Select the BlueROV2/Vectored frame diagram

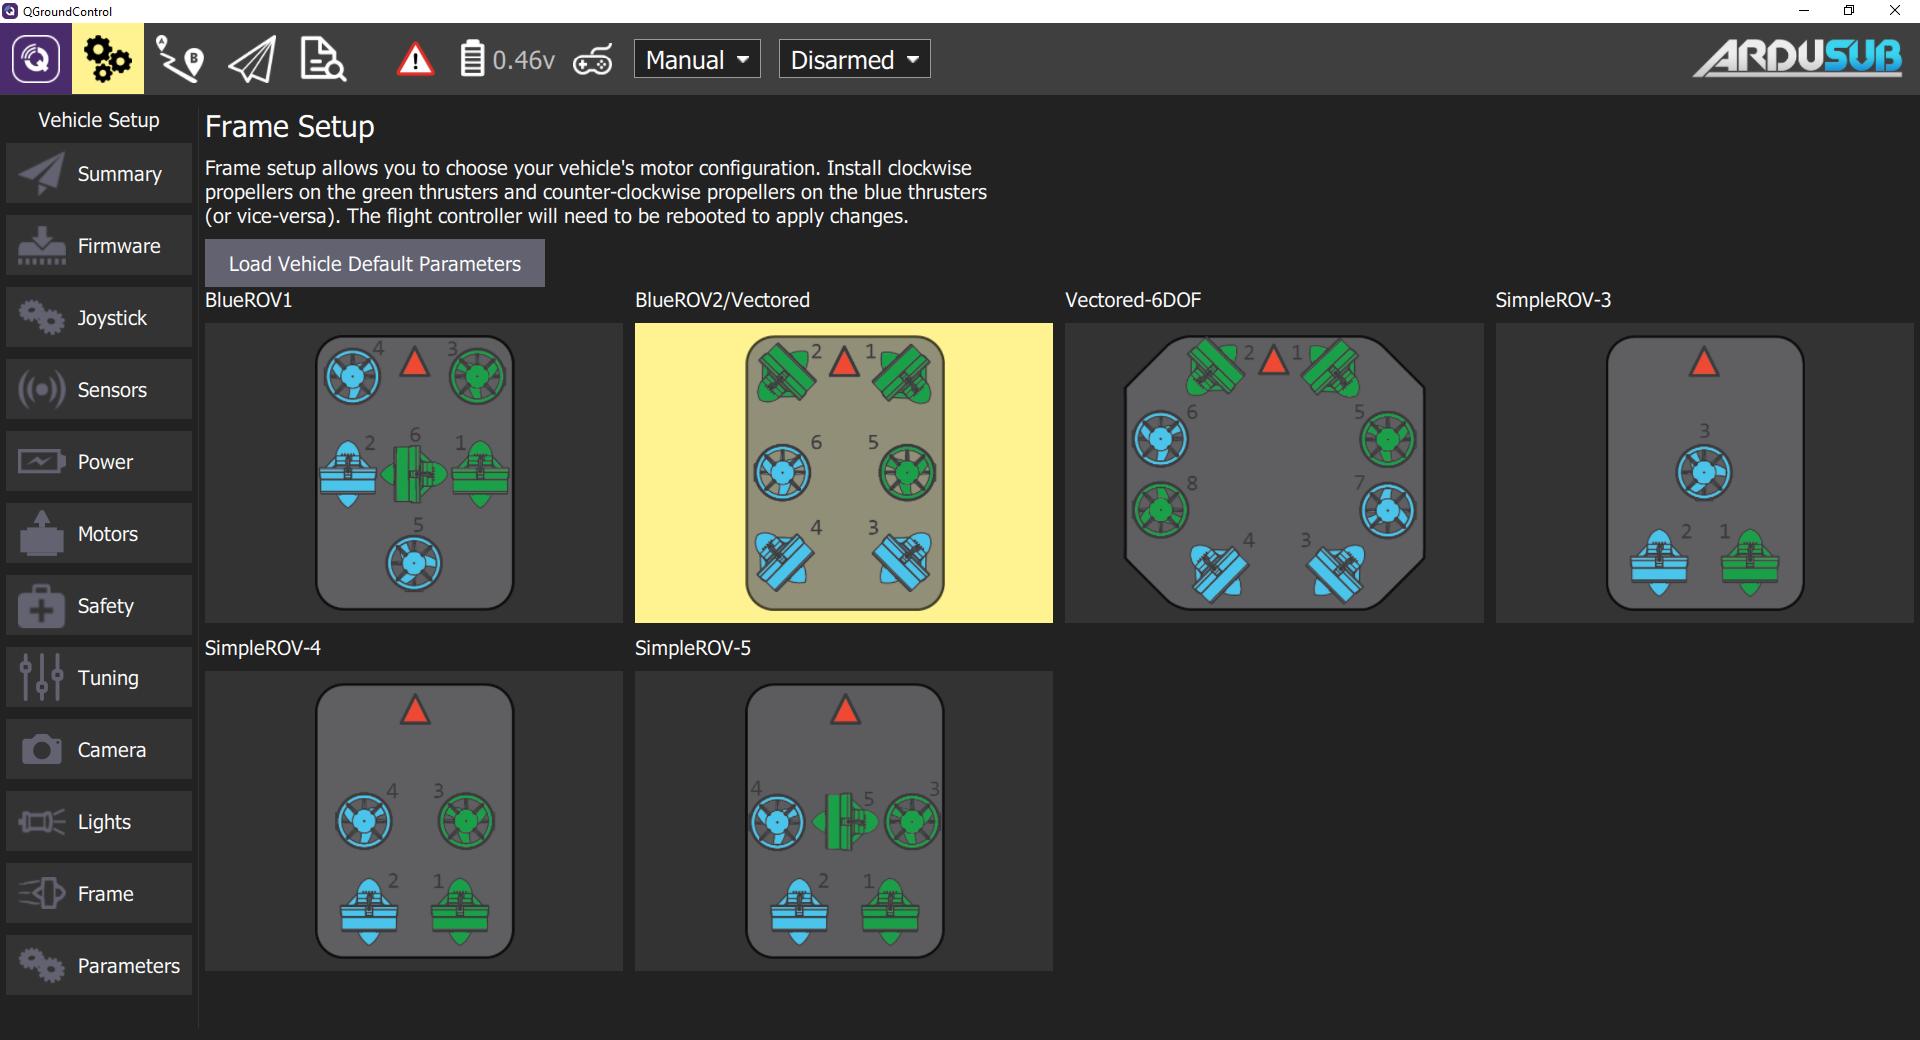[x=844, y=473]
